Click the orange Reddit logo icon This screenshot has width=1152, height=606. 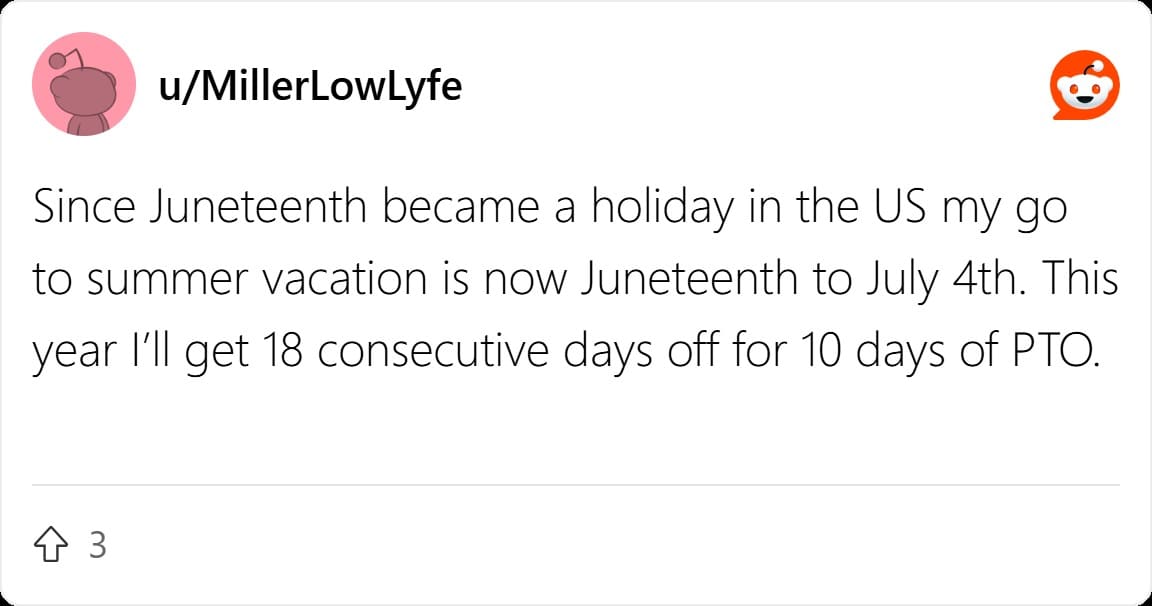(x=1084, y=85)
